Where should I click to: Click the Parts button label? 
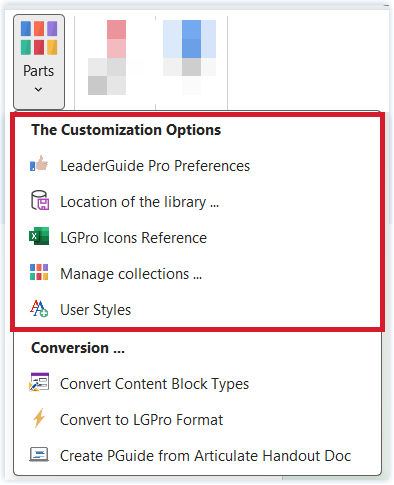[x=38, y=71]
